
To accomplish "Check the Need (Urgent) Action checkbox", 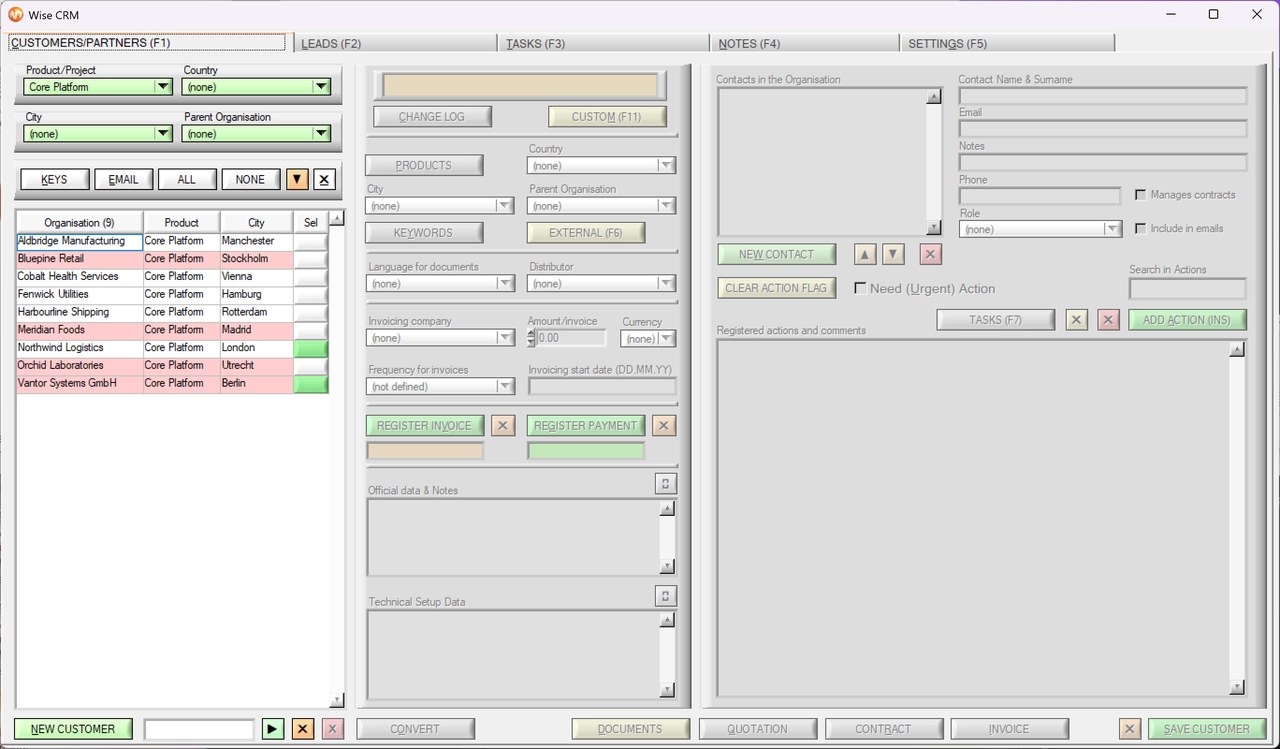I will (860, 288).
